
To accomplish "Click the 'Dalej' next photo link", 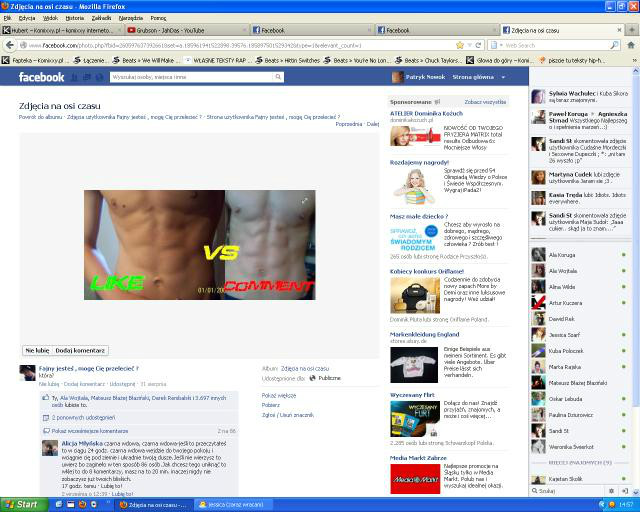I will point(373,124).
